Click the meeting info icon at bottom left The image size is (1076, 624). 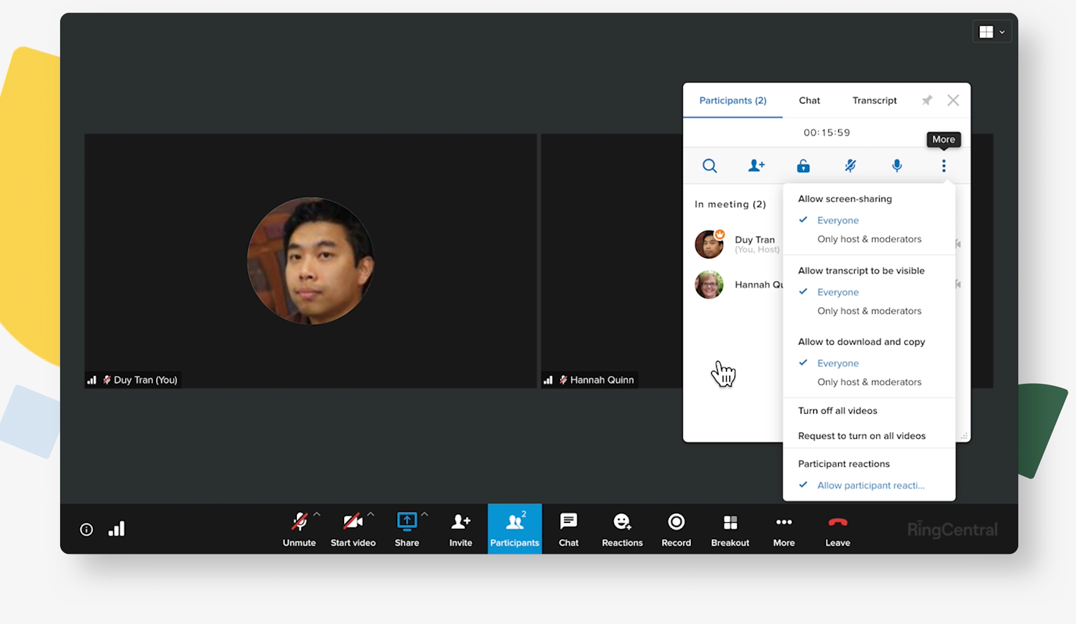click(x=86, y=530)
